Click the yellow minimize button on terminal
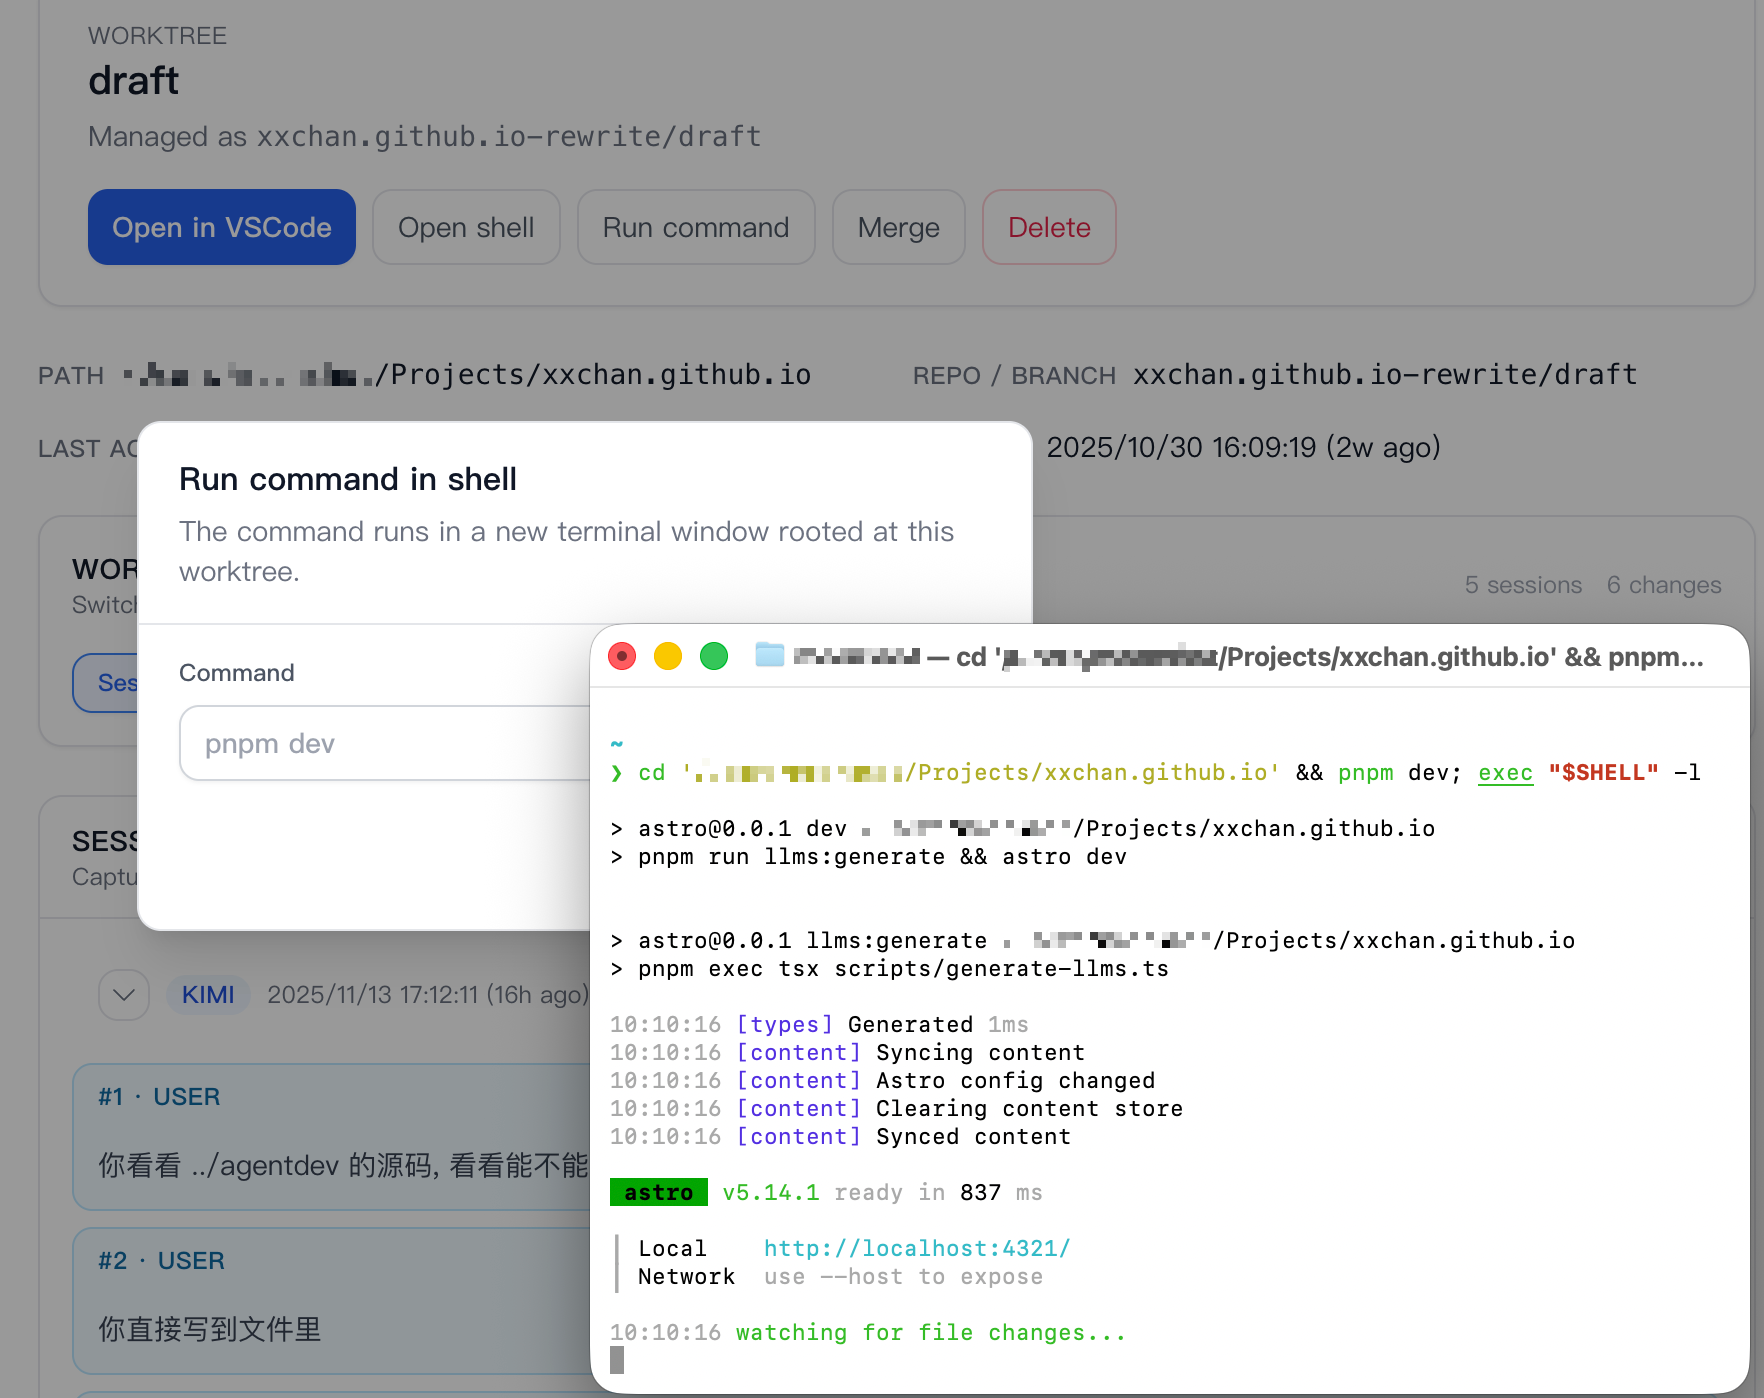 click(x=668, y=656)
